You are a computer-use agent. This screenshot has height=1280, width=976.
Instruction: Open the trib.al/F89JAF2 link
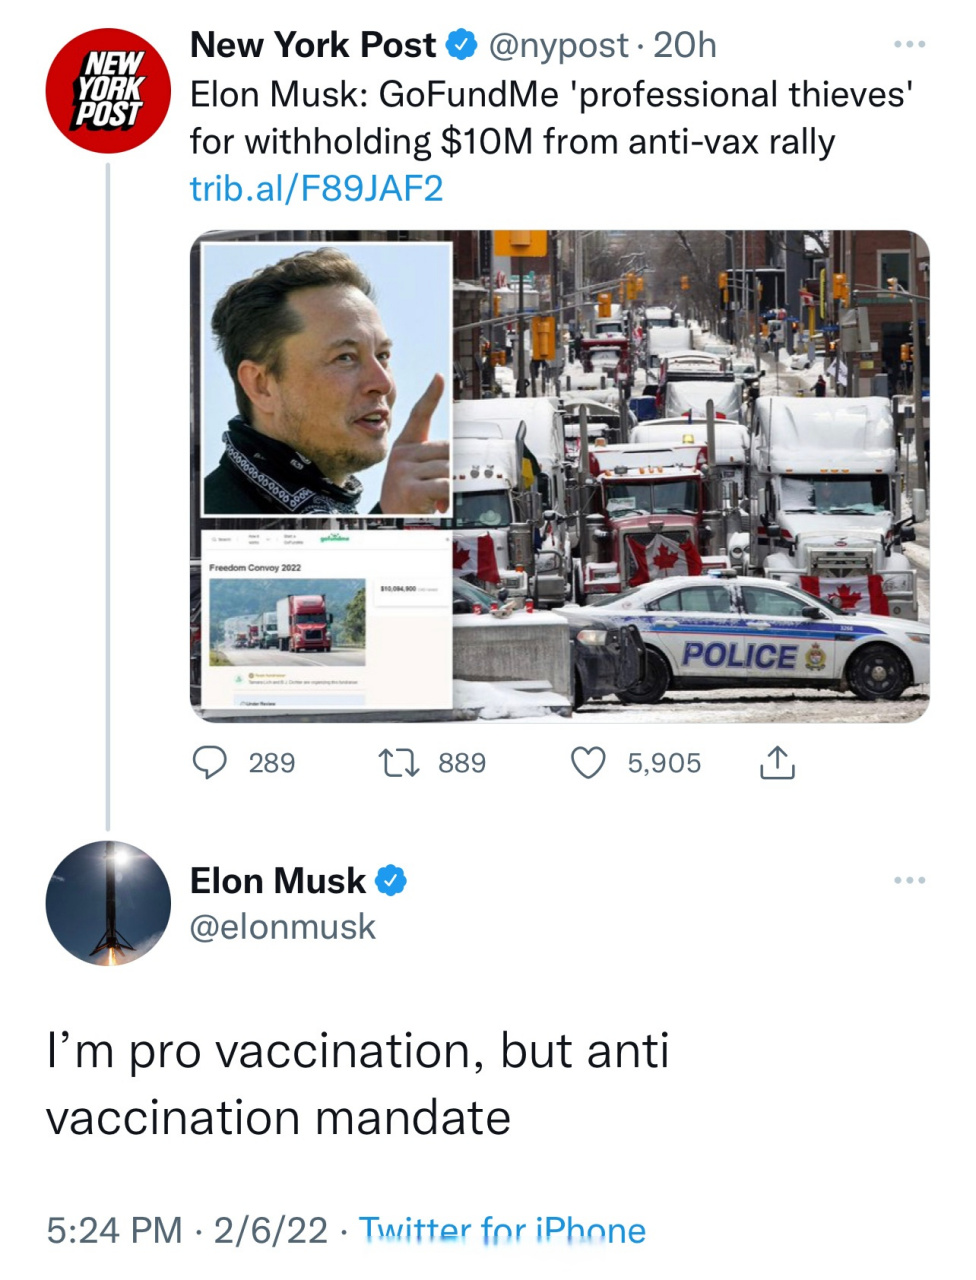coord(316,188)
